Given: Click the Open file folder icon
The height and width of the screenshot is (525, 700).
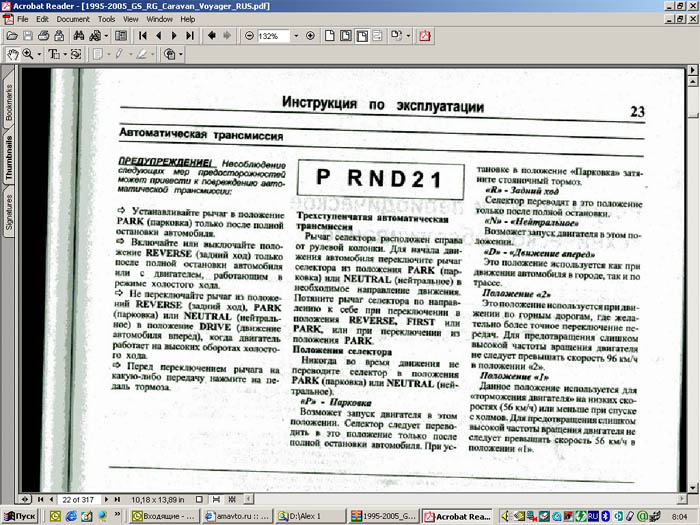Looking at the screenshot, I should (x=11, y=35).
